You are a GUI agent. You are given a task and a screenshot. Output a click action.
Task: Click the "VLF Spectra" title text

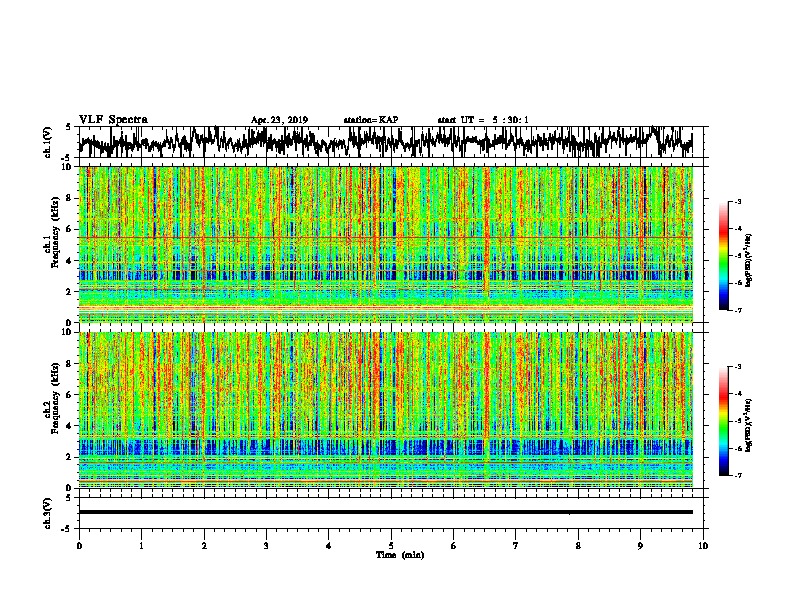point(113,120)
